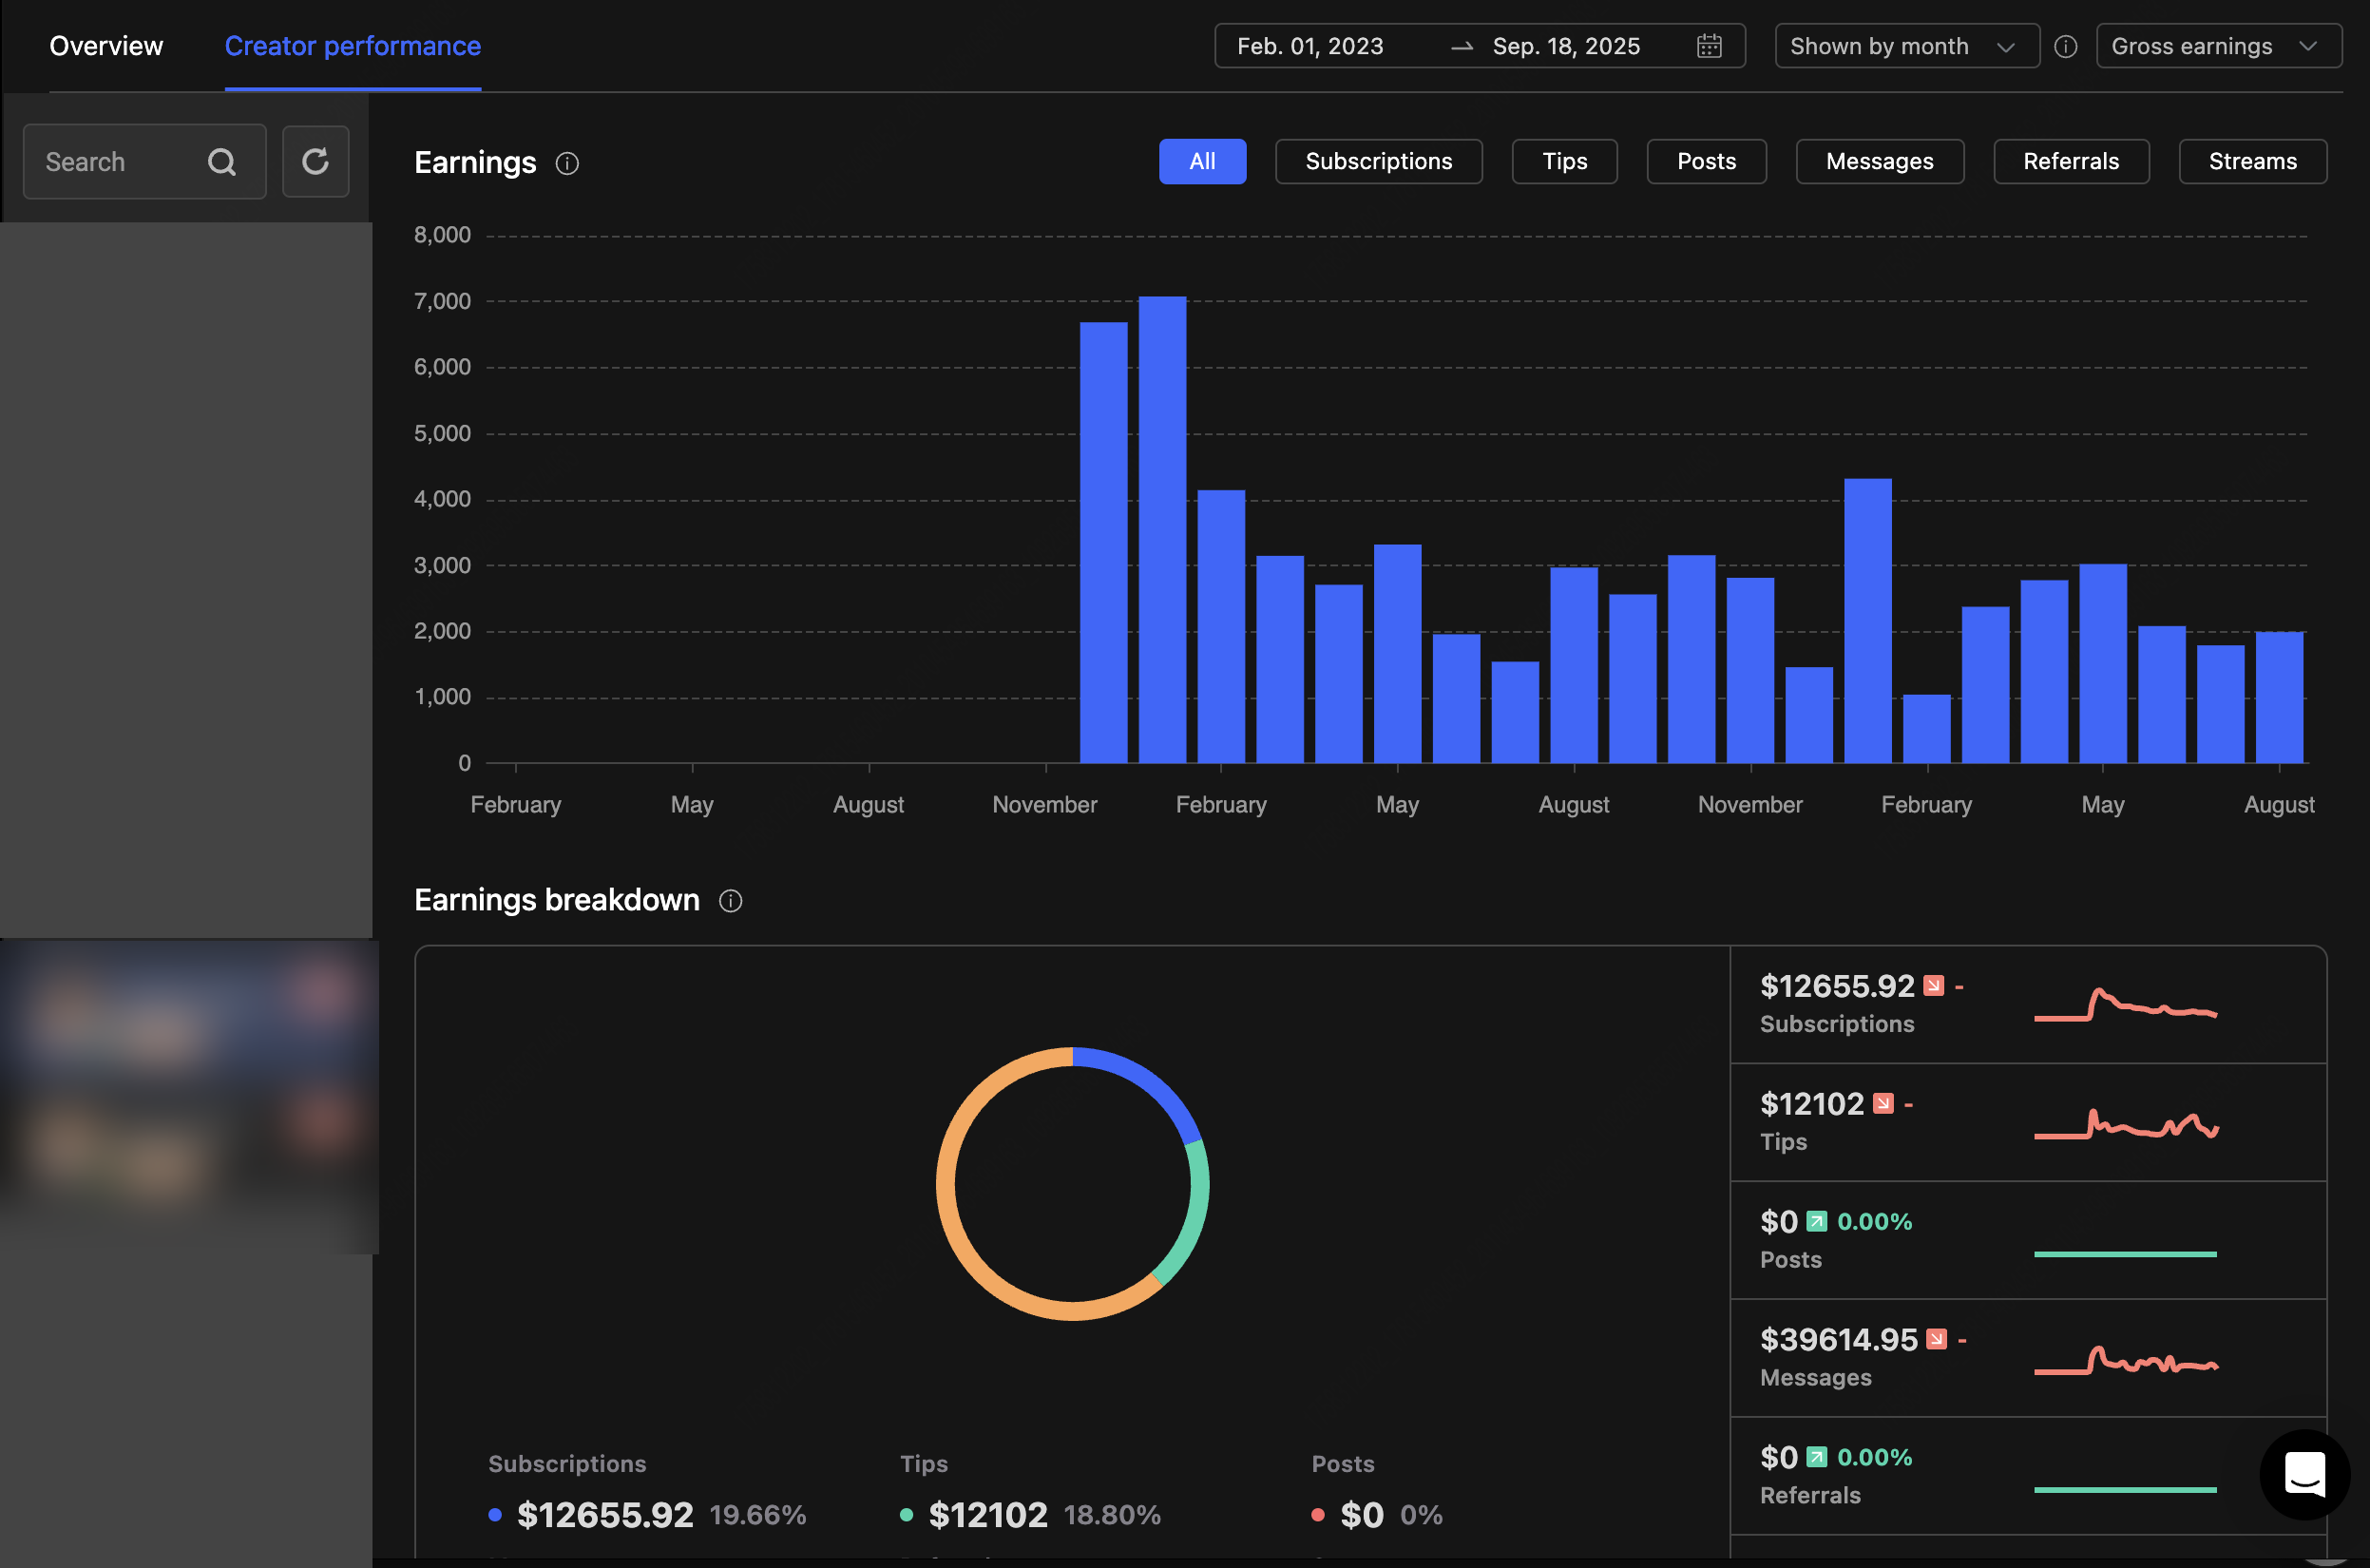Click the Messages filter button
The height and width of the screenshot is (1568, 2370).
(x=1879, y=162)
